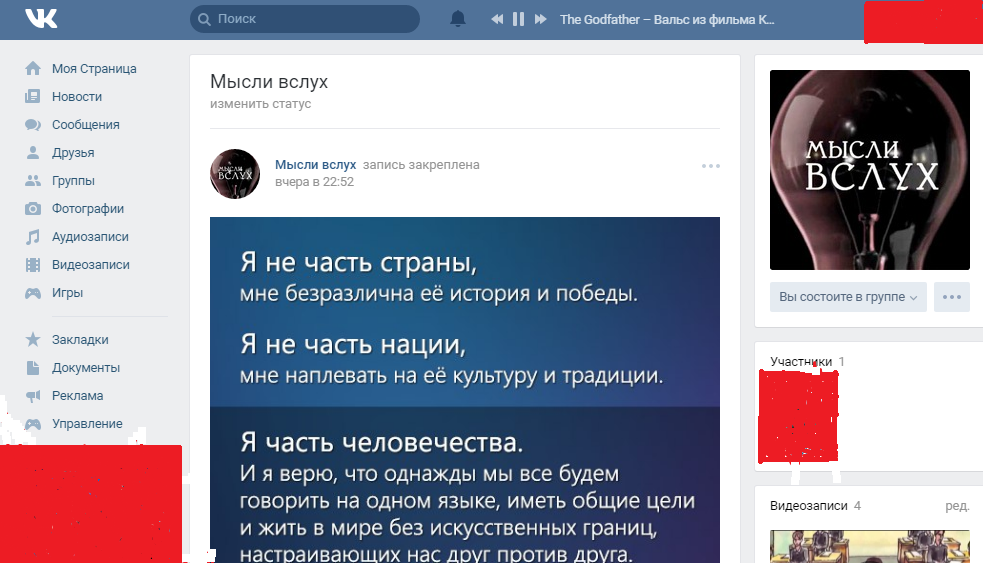This screenshot has height=563, width=983.
Task: Open notifications bell icon
Action: 458,19
